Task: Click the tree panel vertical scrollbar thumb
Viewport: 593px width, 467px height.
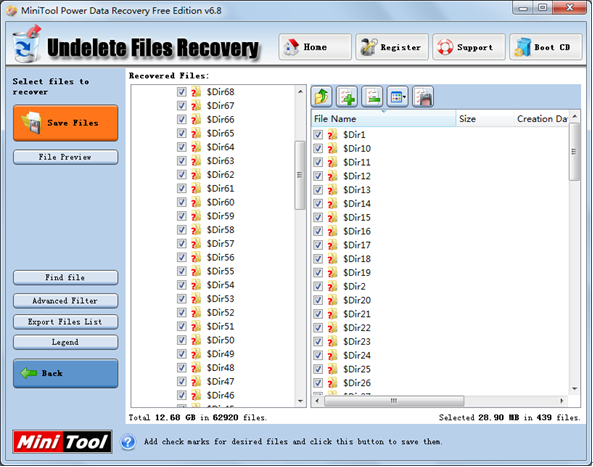Action: [x=300, y=175]
